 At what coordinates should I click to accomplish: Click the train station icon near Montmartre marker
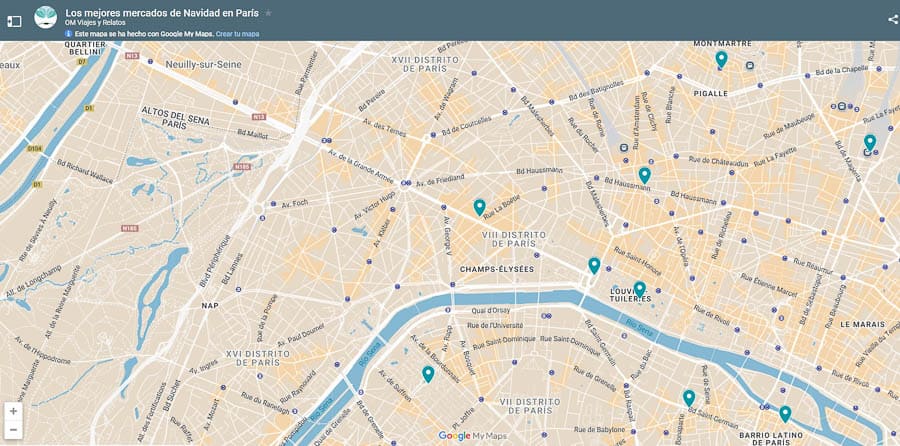(x=750, y=65)
